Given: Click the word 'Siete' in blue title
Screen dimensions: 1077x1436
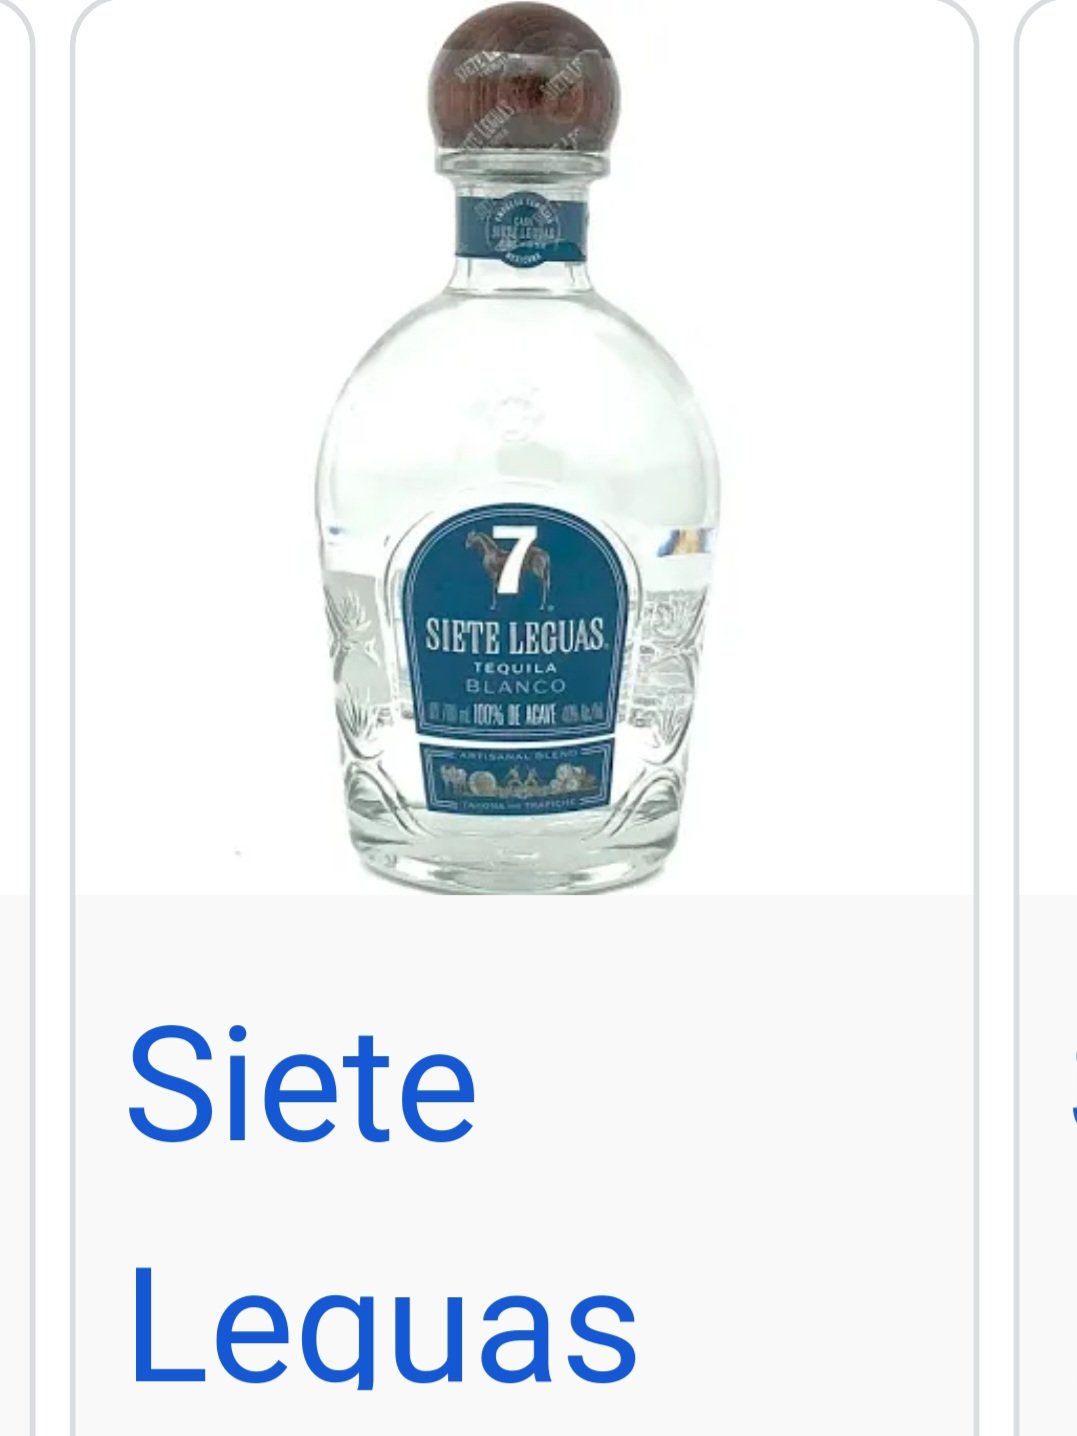Looking at the screenshot, I should 301,1085.
